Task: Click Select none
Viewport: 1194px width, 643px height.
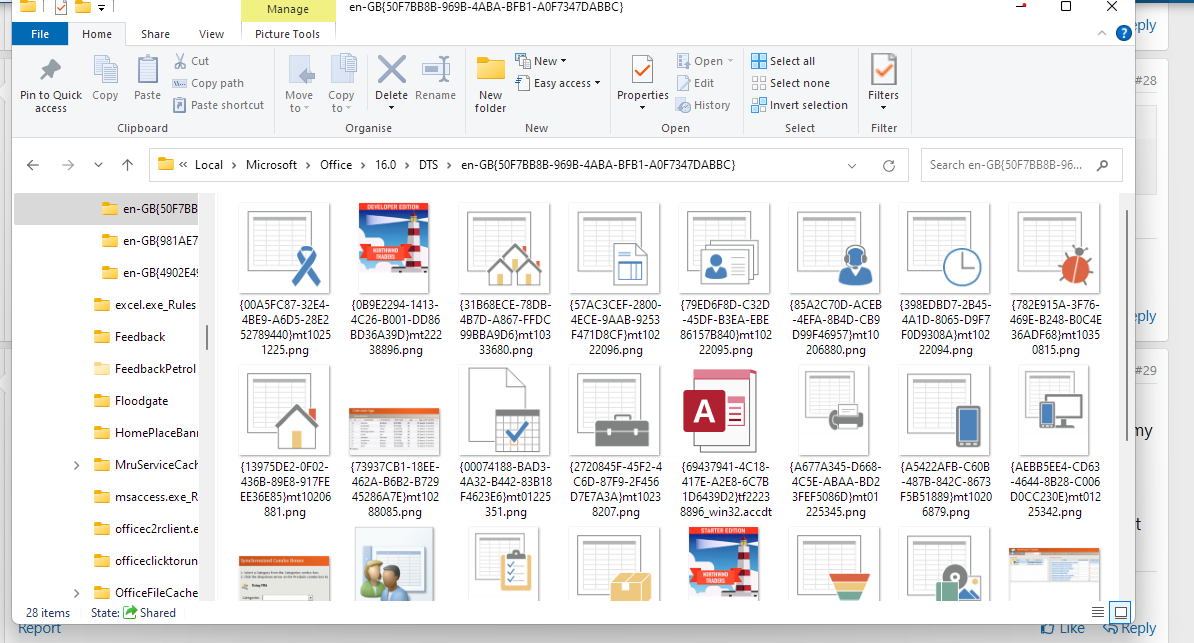Action: pyautogui.click(x=790, y=83)
